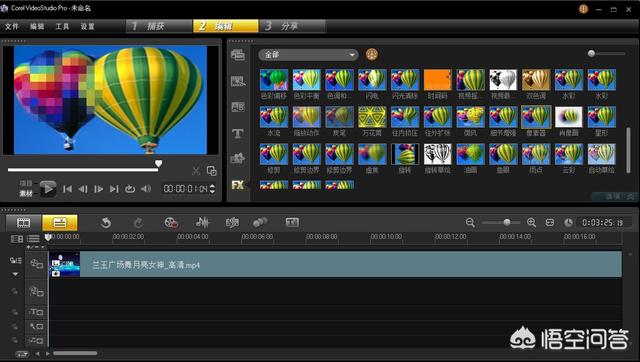640x362 pixels.
Task: Select the 万花筒 kaleidoscope filter thumbnail
Action: [x=372, y=117]
